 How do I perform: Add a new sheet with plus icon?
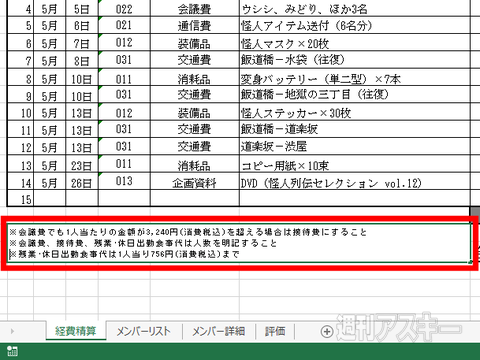327,331
